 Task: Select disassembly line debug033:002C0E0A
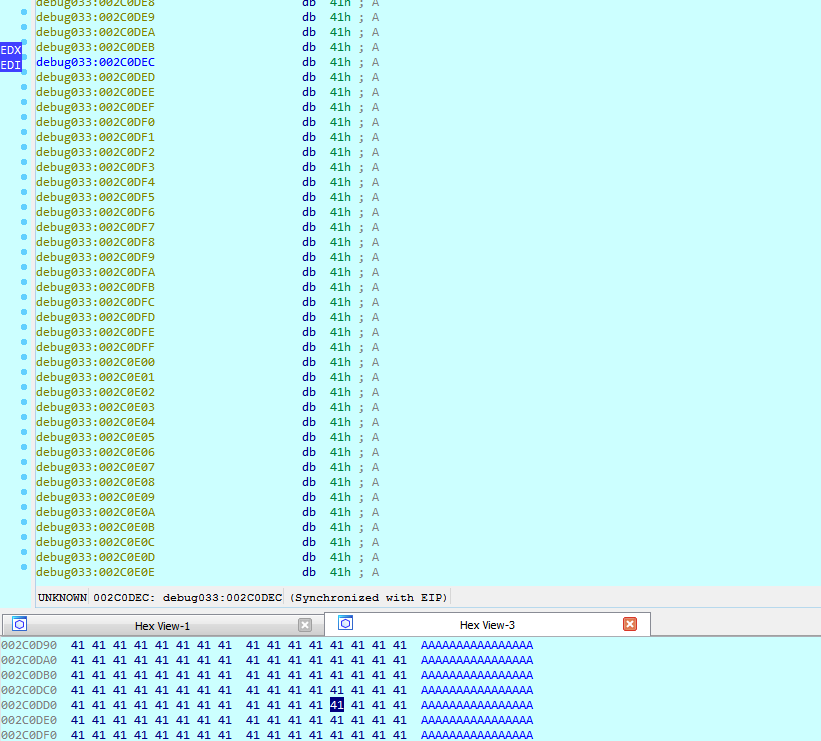[x=95, y=512]
